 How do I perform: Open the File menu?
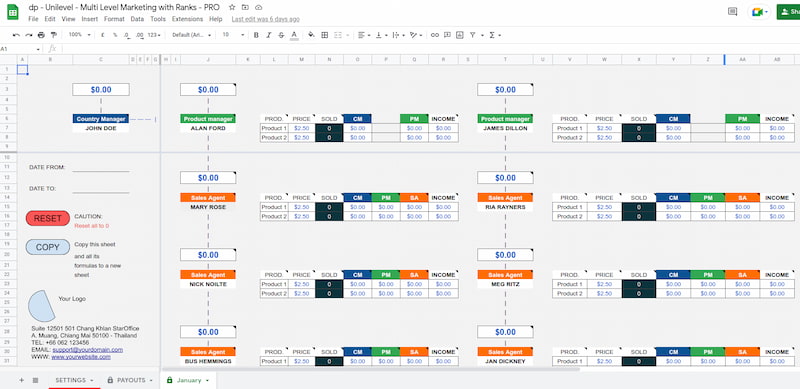33,19
